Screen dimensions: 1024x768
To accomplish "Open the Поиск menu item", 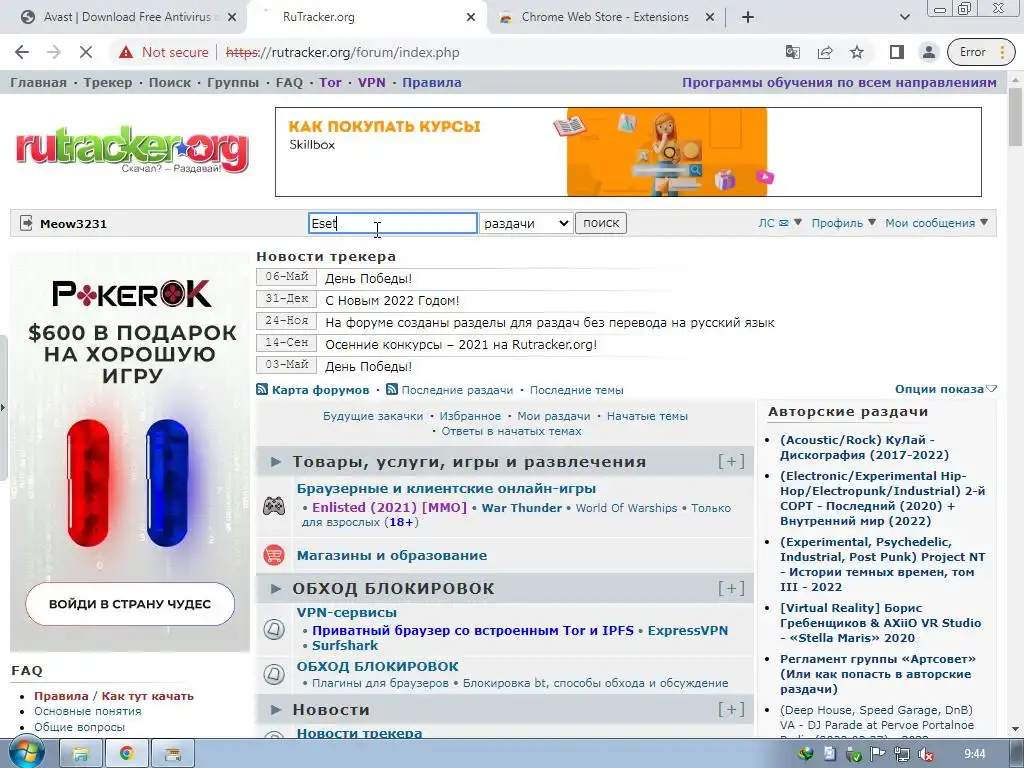I will (170, 82).
